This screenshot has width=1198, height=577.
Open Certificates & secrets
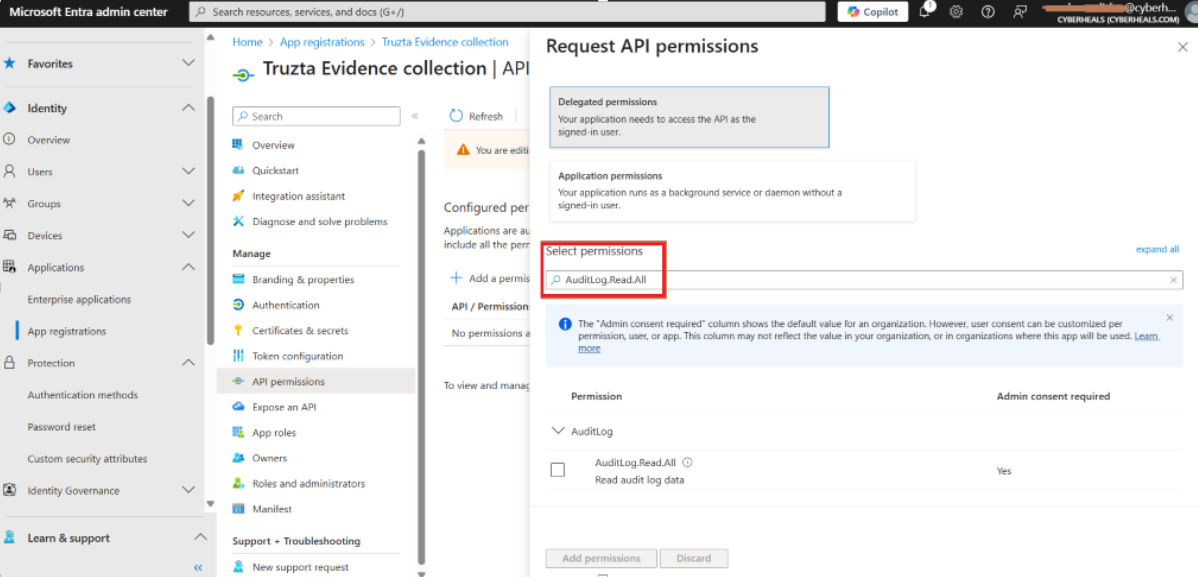(x=300, y=331)
